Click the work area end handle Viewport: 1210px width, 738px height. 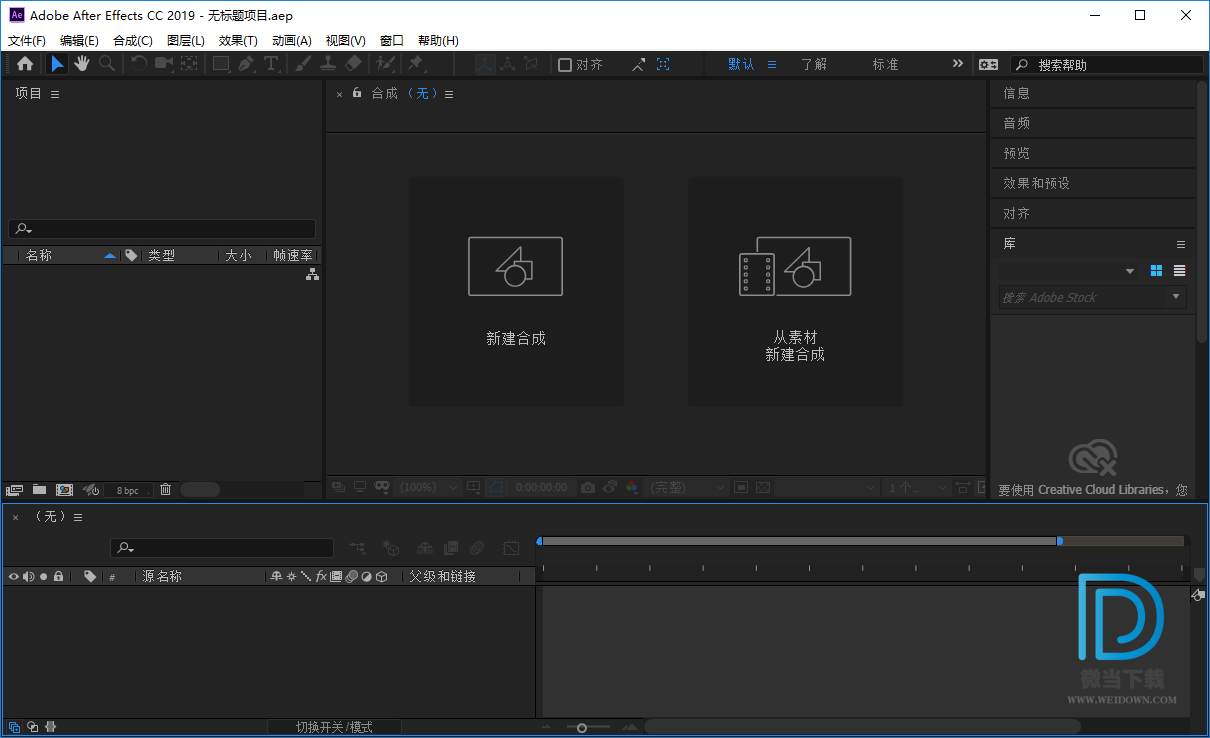coord(1060,541)
